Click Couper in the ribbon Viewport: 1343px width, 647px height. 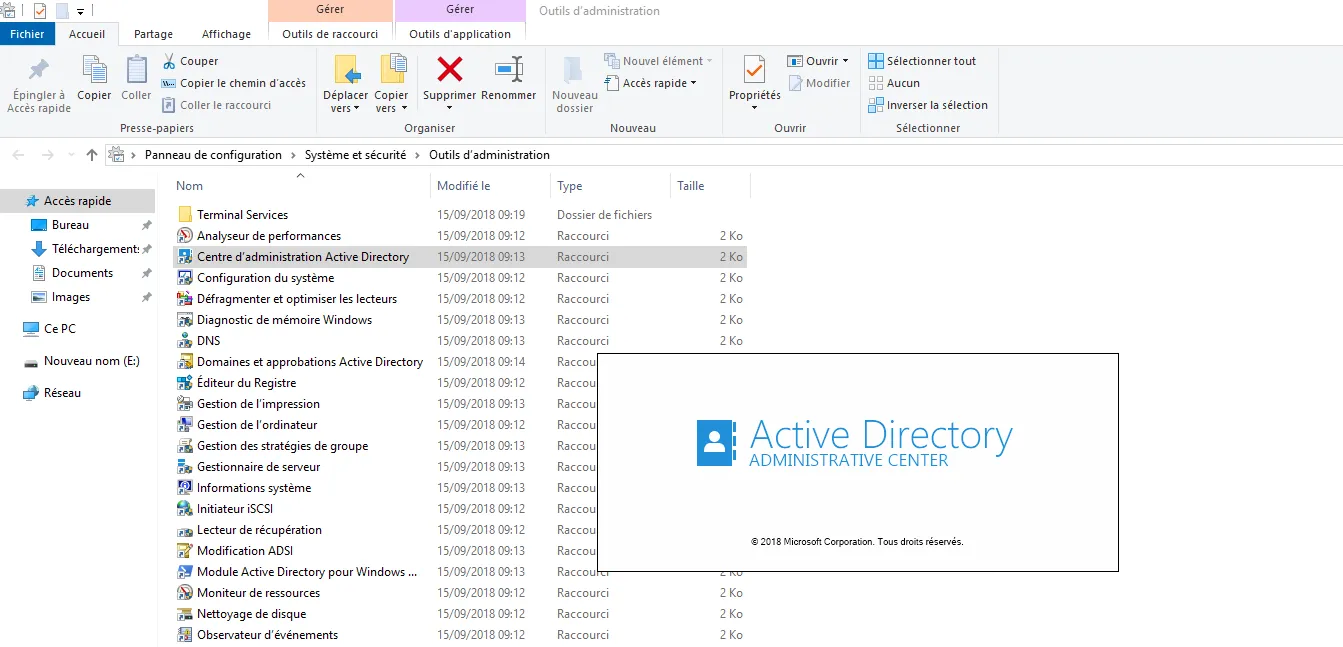click(190, 61)
